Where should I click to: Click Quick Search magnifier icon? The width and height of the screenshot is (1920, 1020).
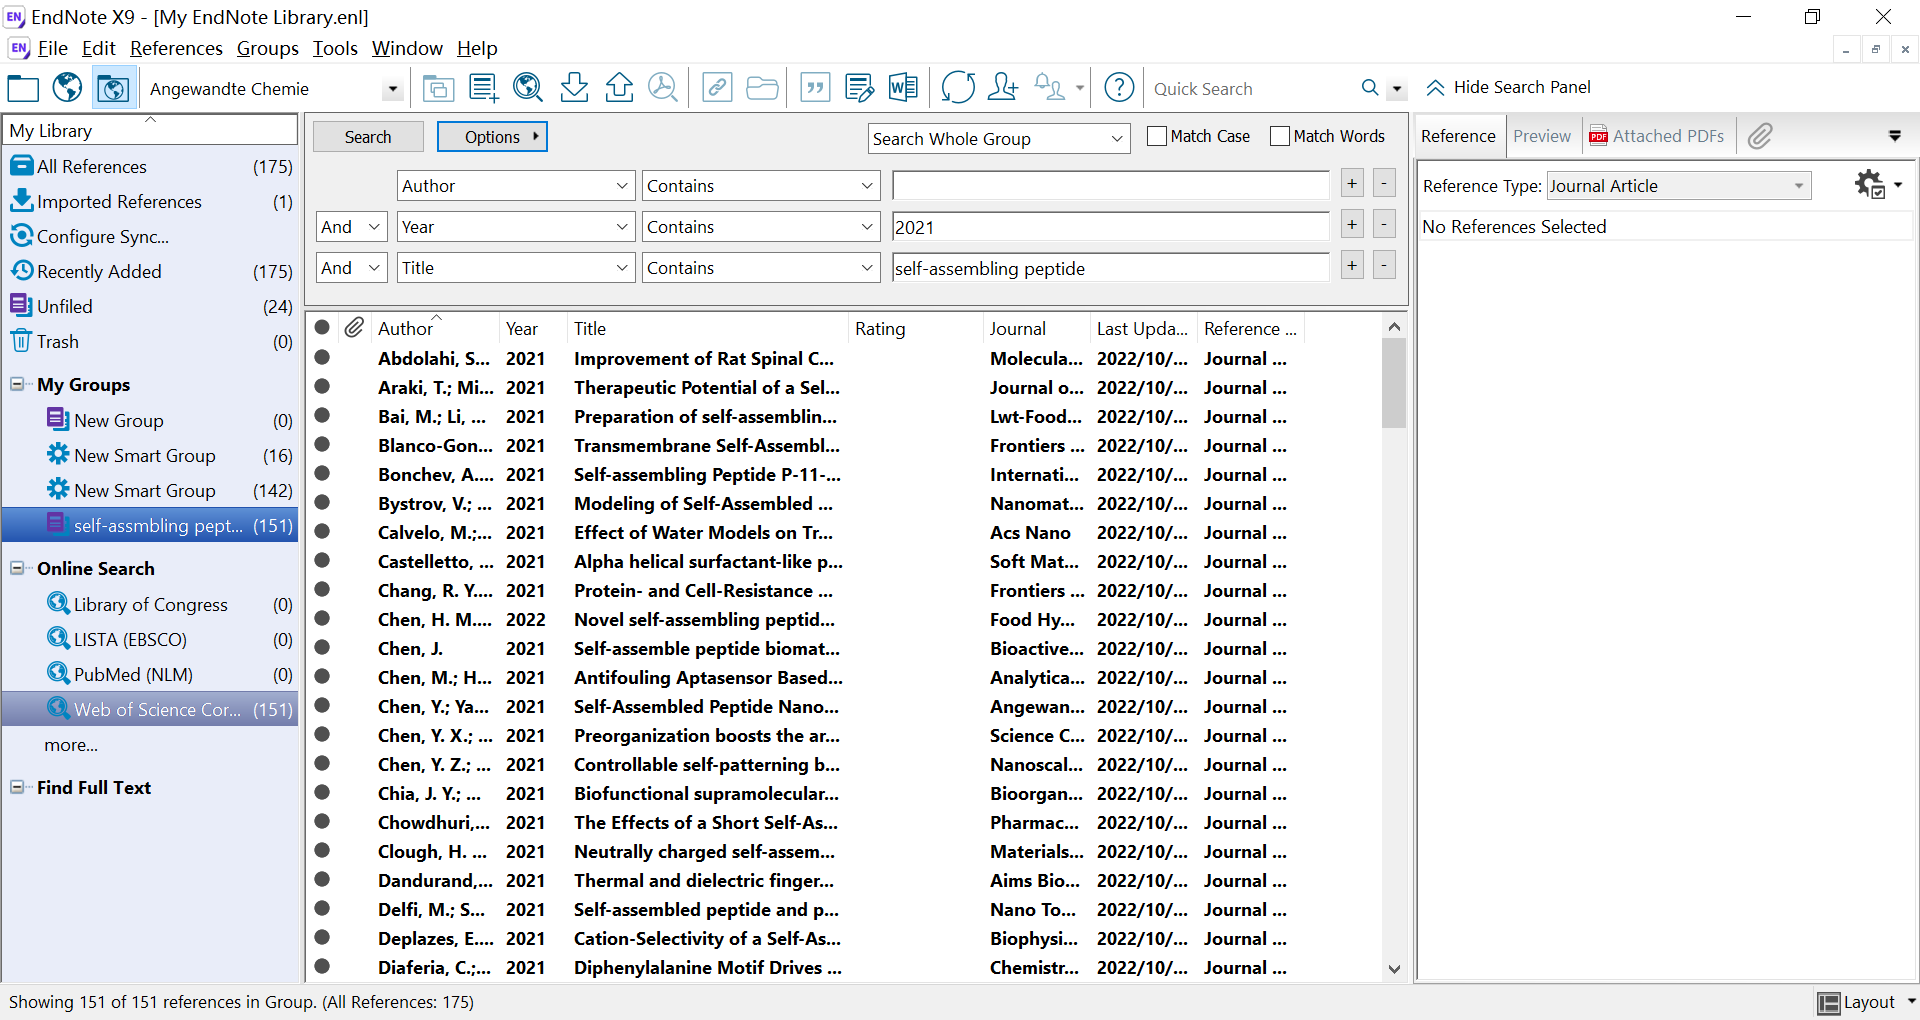click(1370, 88)
